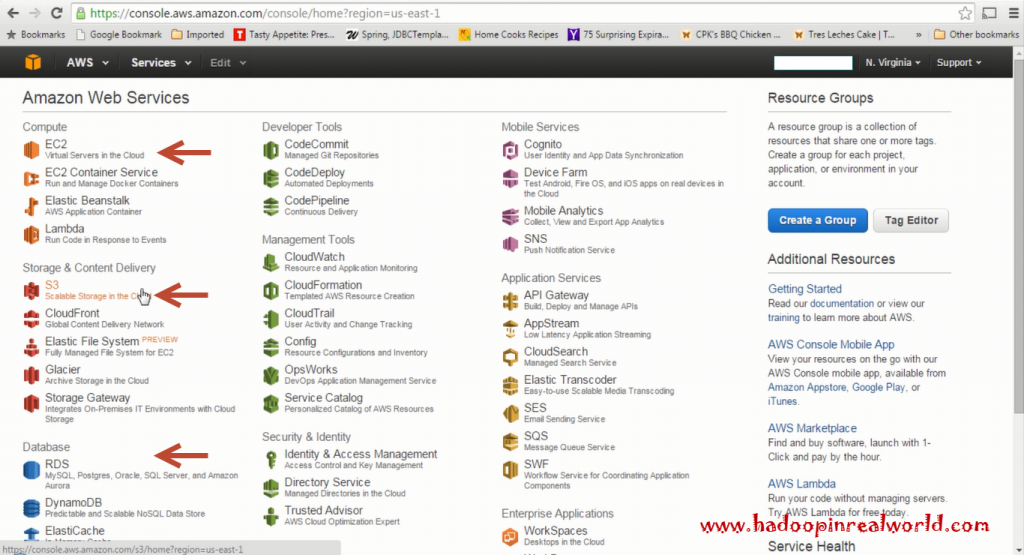Open the AWS dropdown in navigation bar

tap(85, 63)
